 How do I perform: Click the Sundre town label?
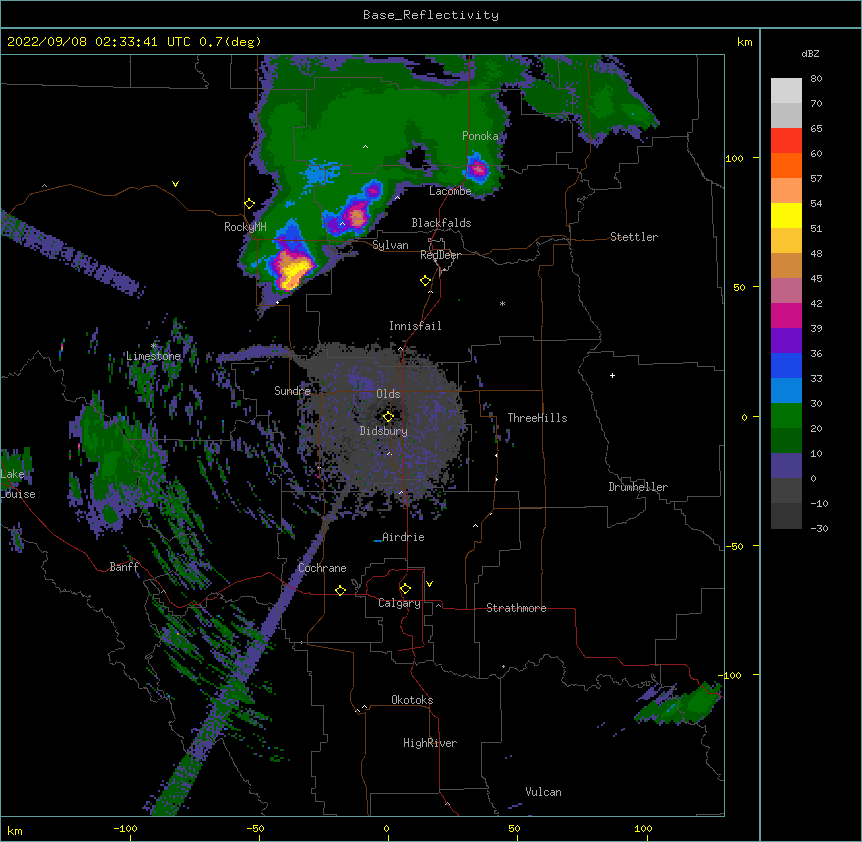pyautogui.click(x=292, y=391)
